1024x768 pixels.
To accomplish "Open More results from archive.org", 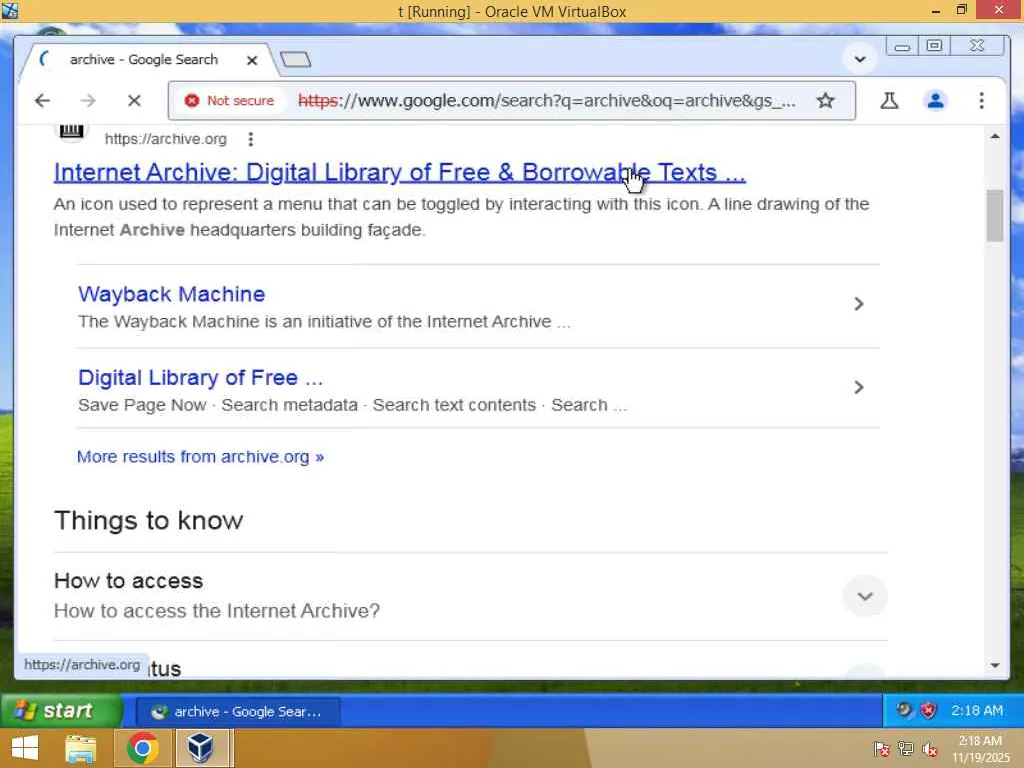I will 200,456.
